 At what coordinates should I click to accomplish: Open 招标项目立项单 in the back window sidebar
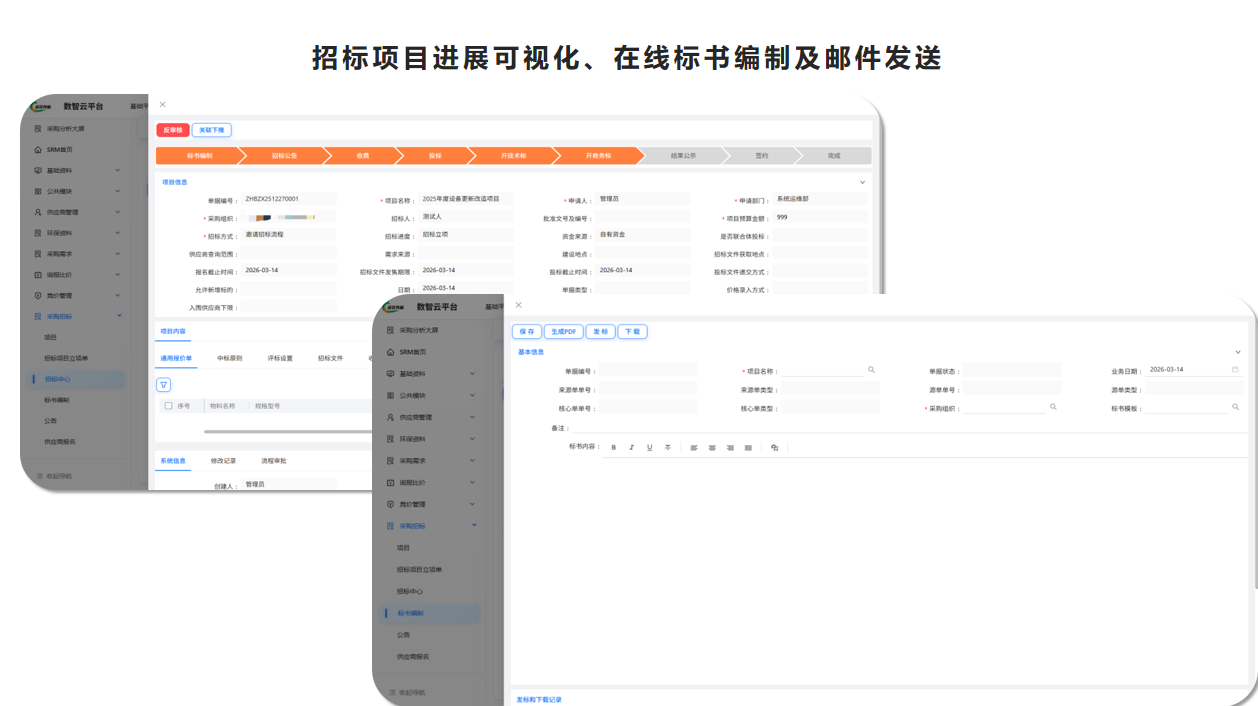(67, 358)
